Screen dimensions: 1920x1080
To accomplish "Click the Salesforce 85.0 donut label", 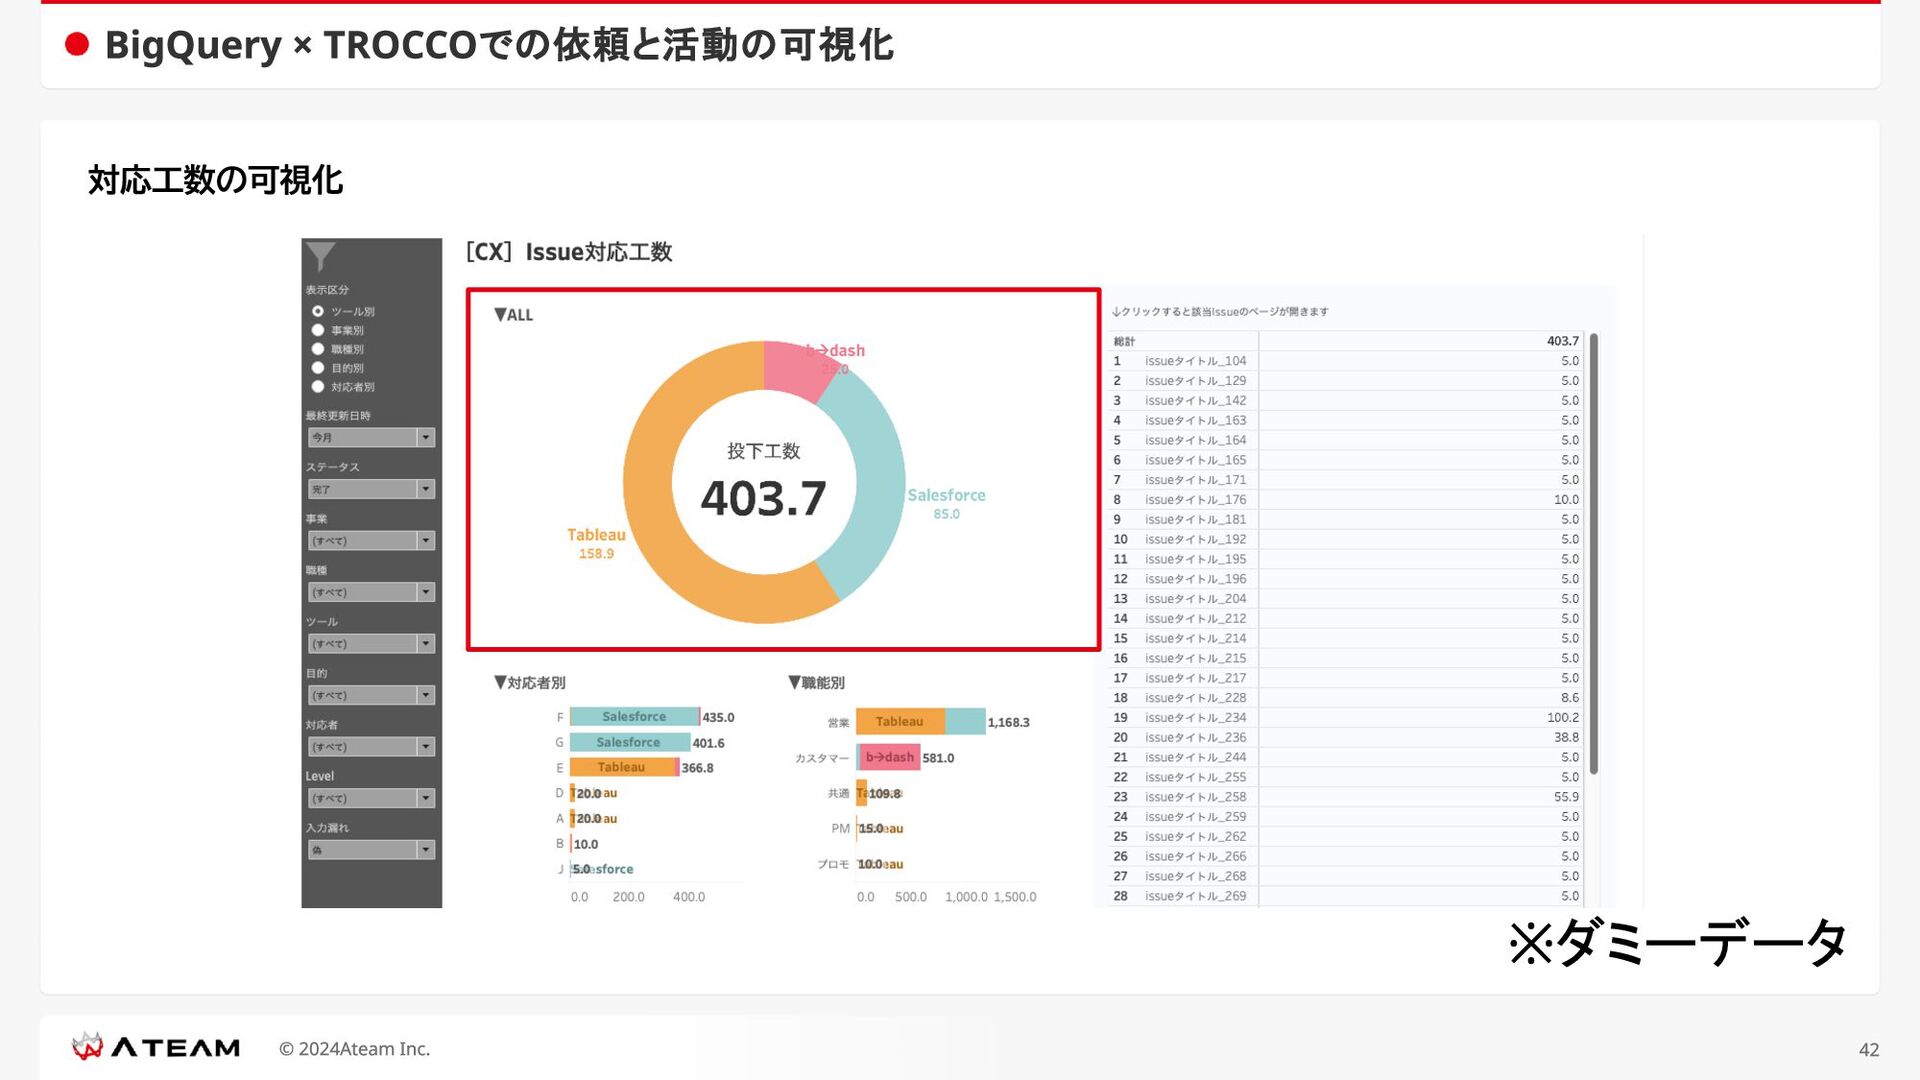I will (946, 504).
